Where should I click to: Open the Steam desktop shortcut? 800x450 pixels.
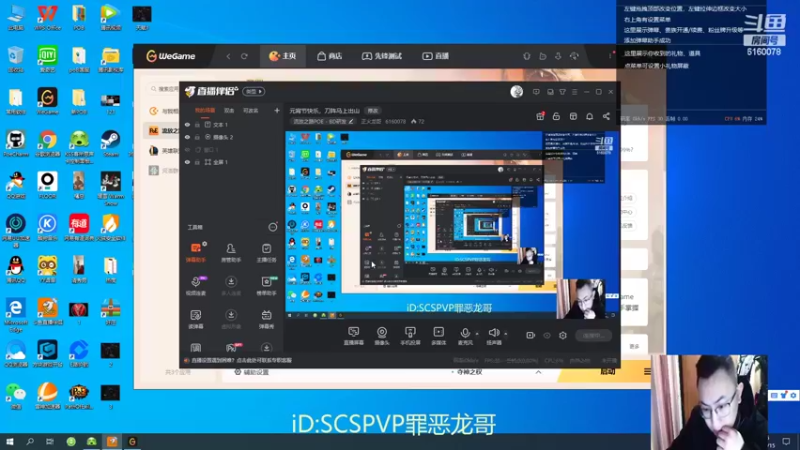pyautogui.click(x=110, y=143)
